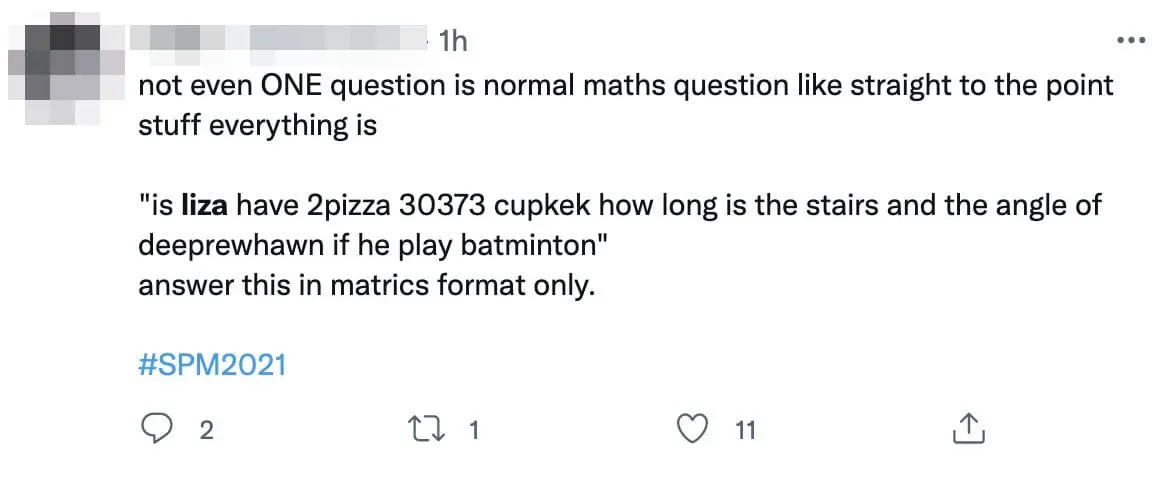Open the three-dot more options menu
This screenshot has width=1176, height=494.
[1130, 40]
